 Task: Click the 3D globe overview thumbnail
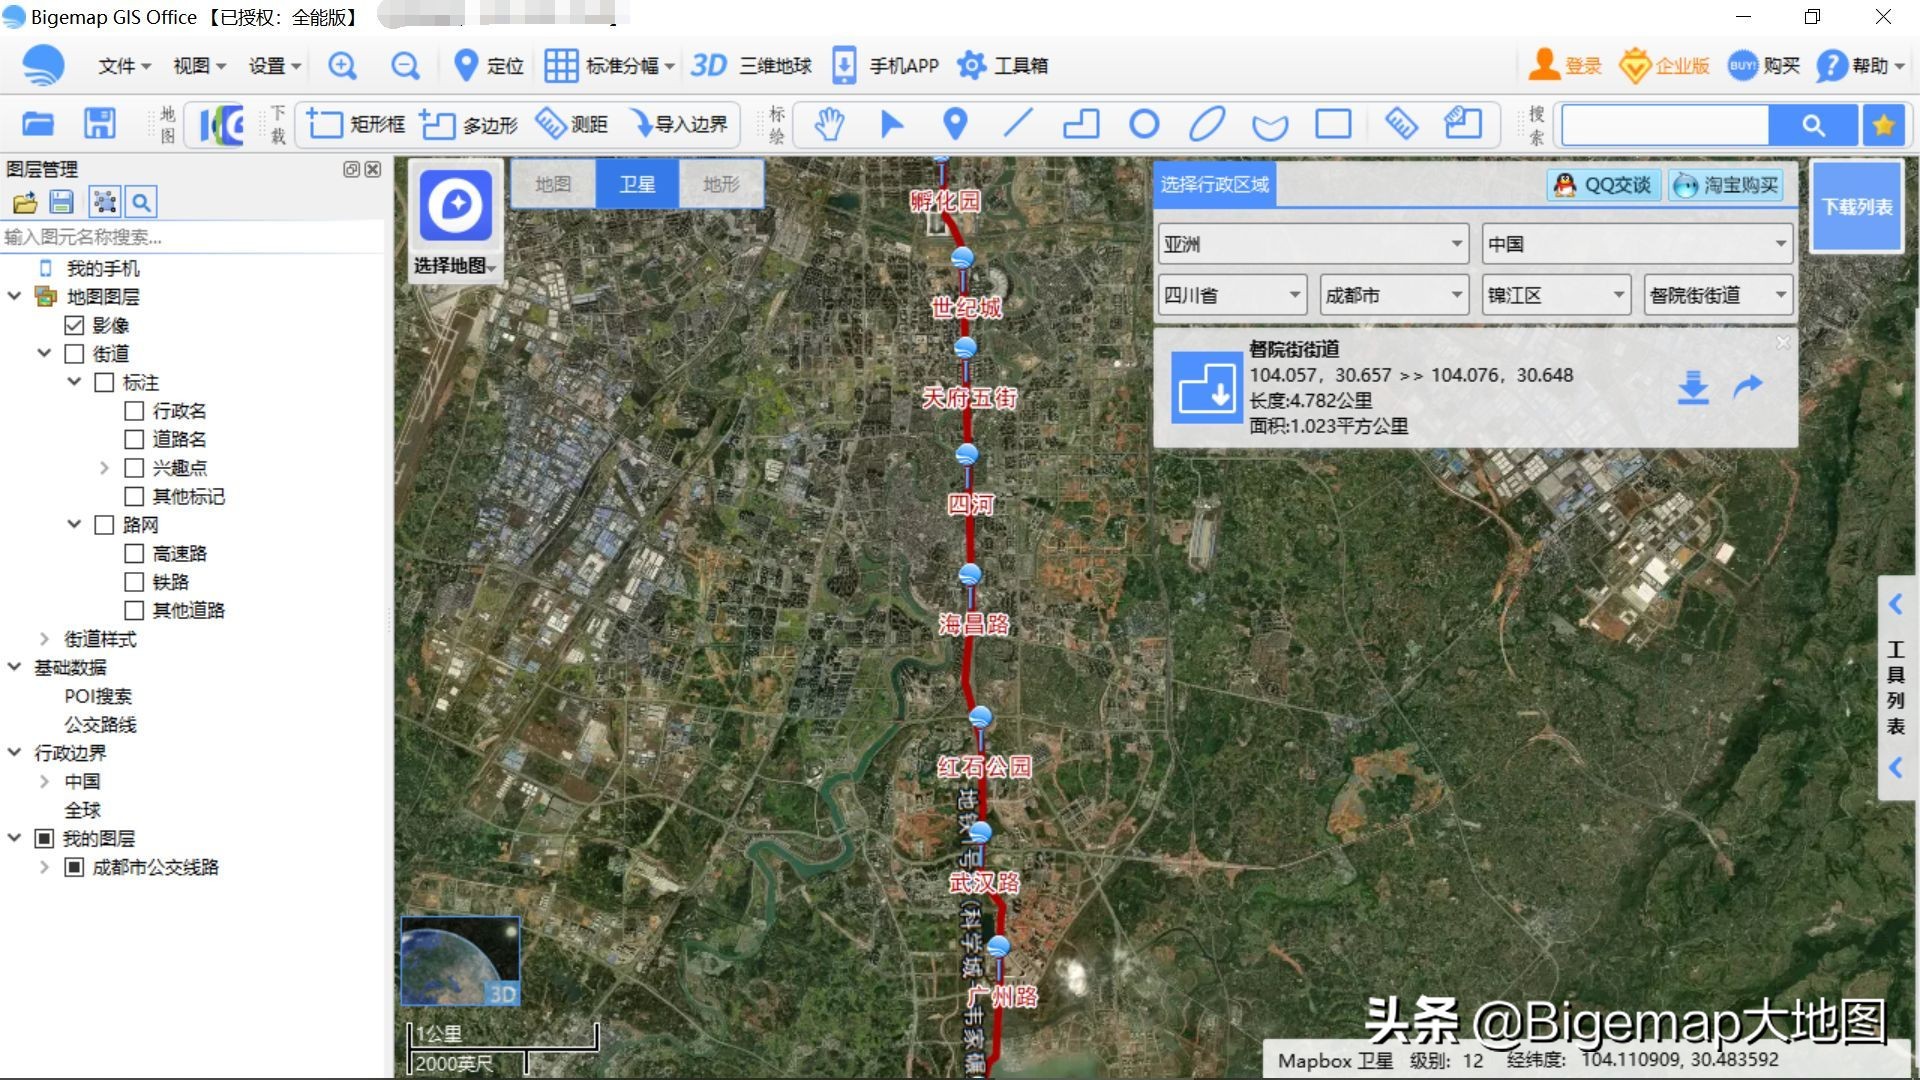[x=461, y=958]
